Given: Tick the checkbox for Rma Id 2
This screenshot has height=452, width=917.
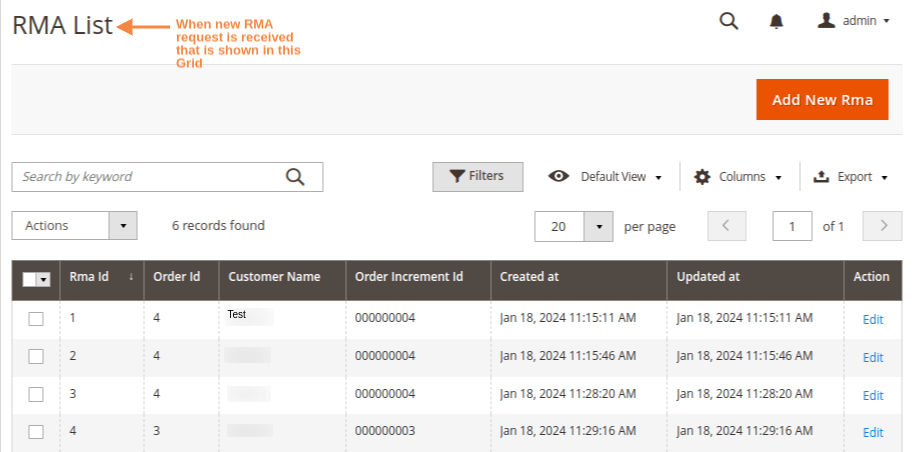Looking at the screenshot, I should 36,356.
